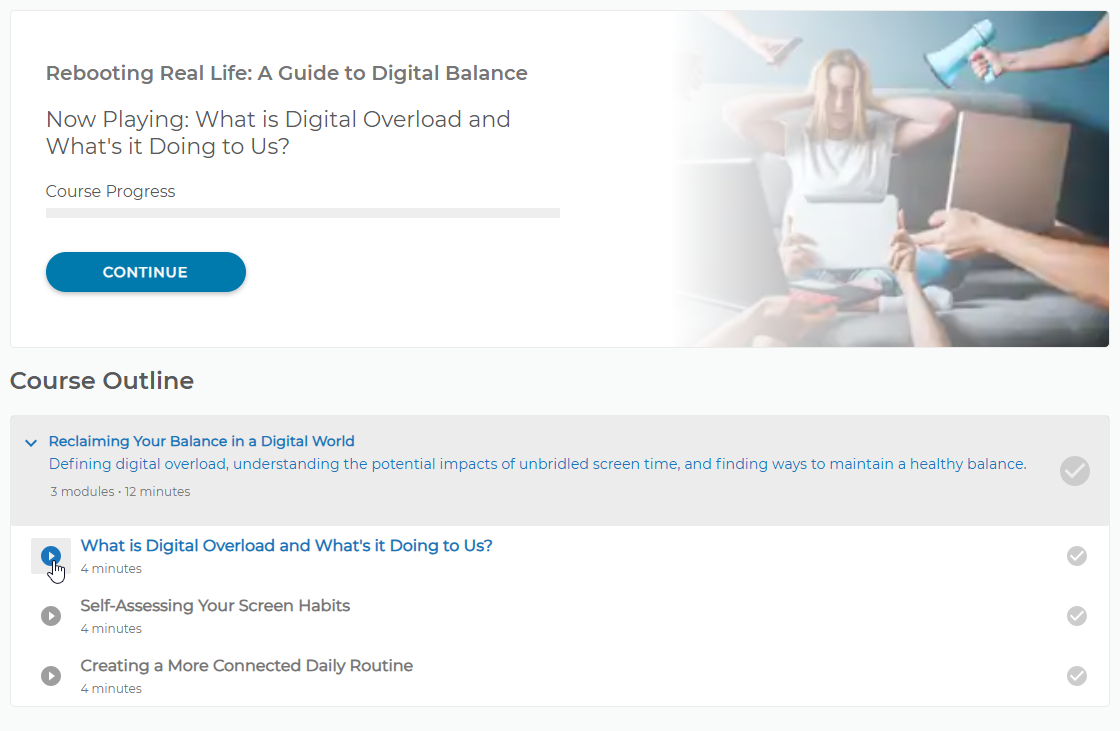Viewport: 1120px width, 731px height.
Task: Click the Course Progress bar
Action: click(x=303, y=213)
